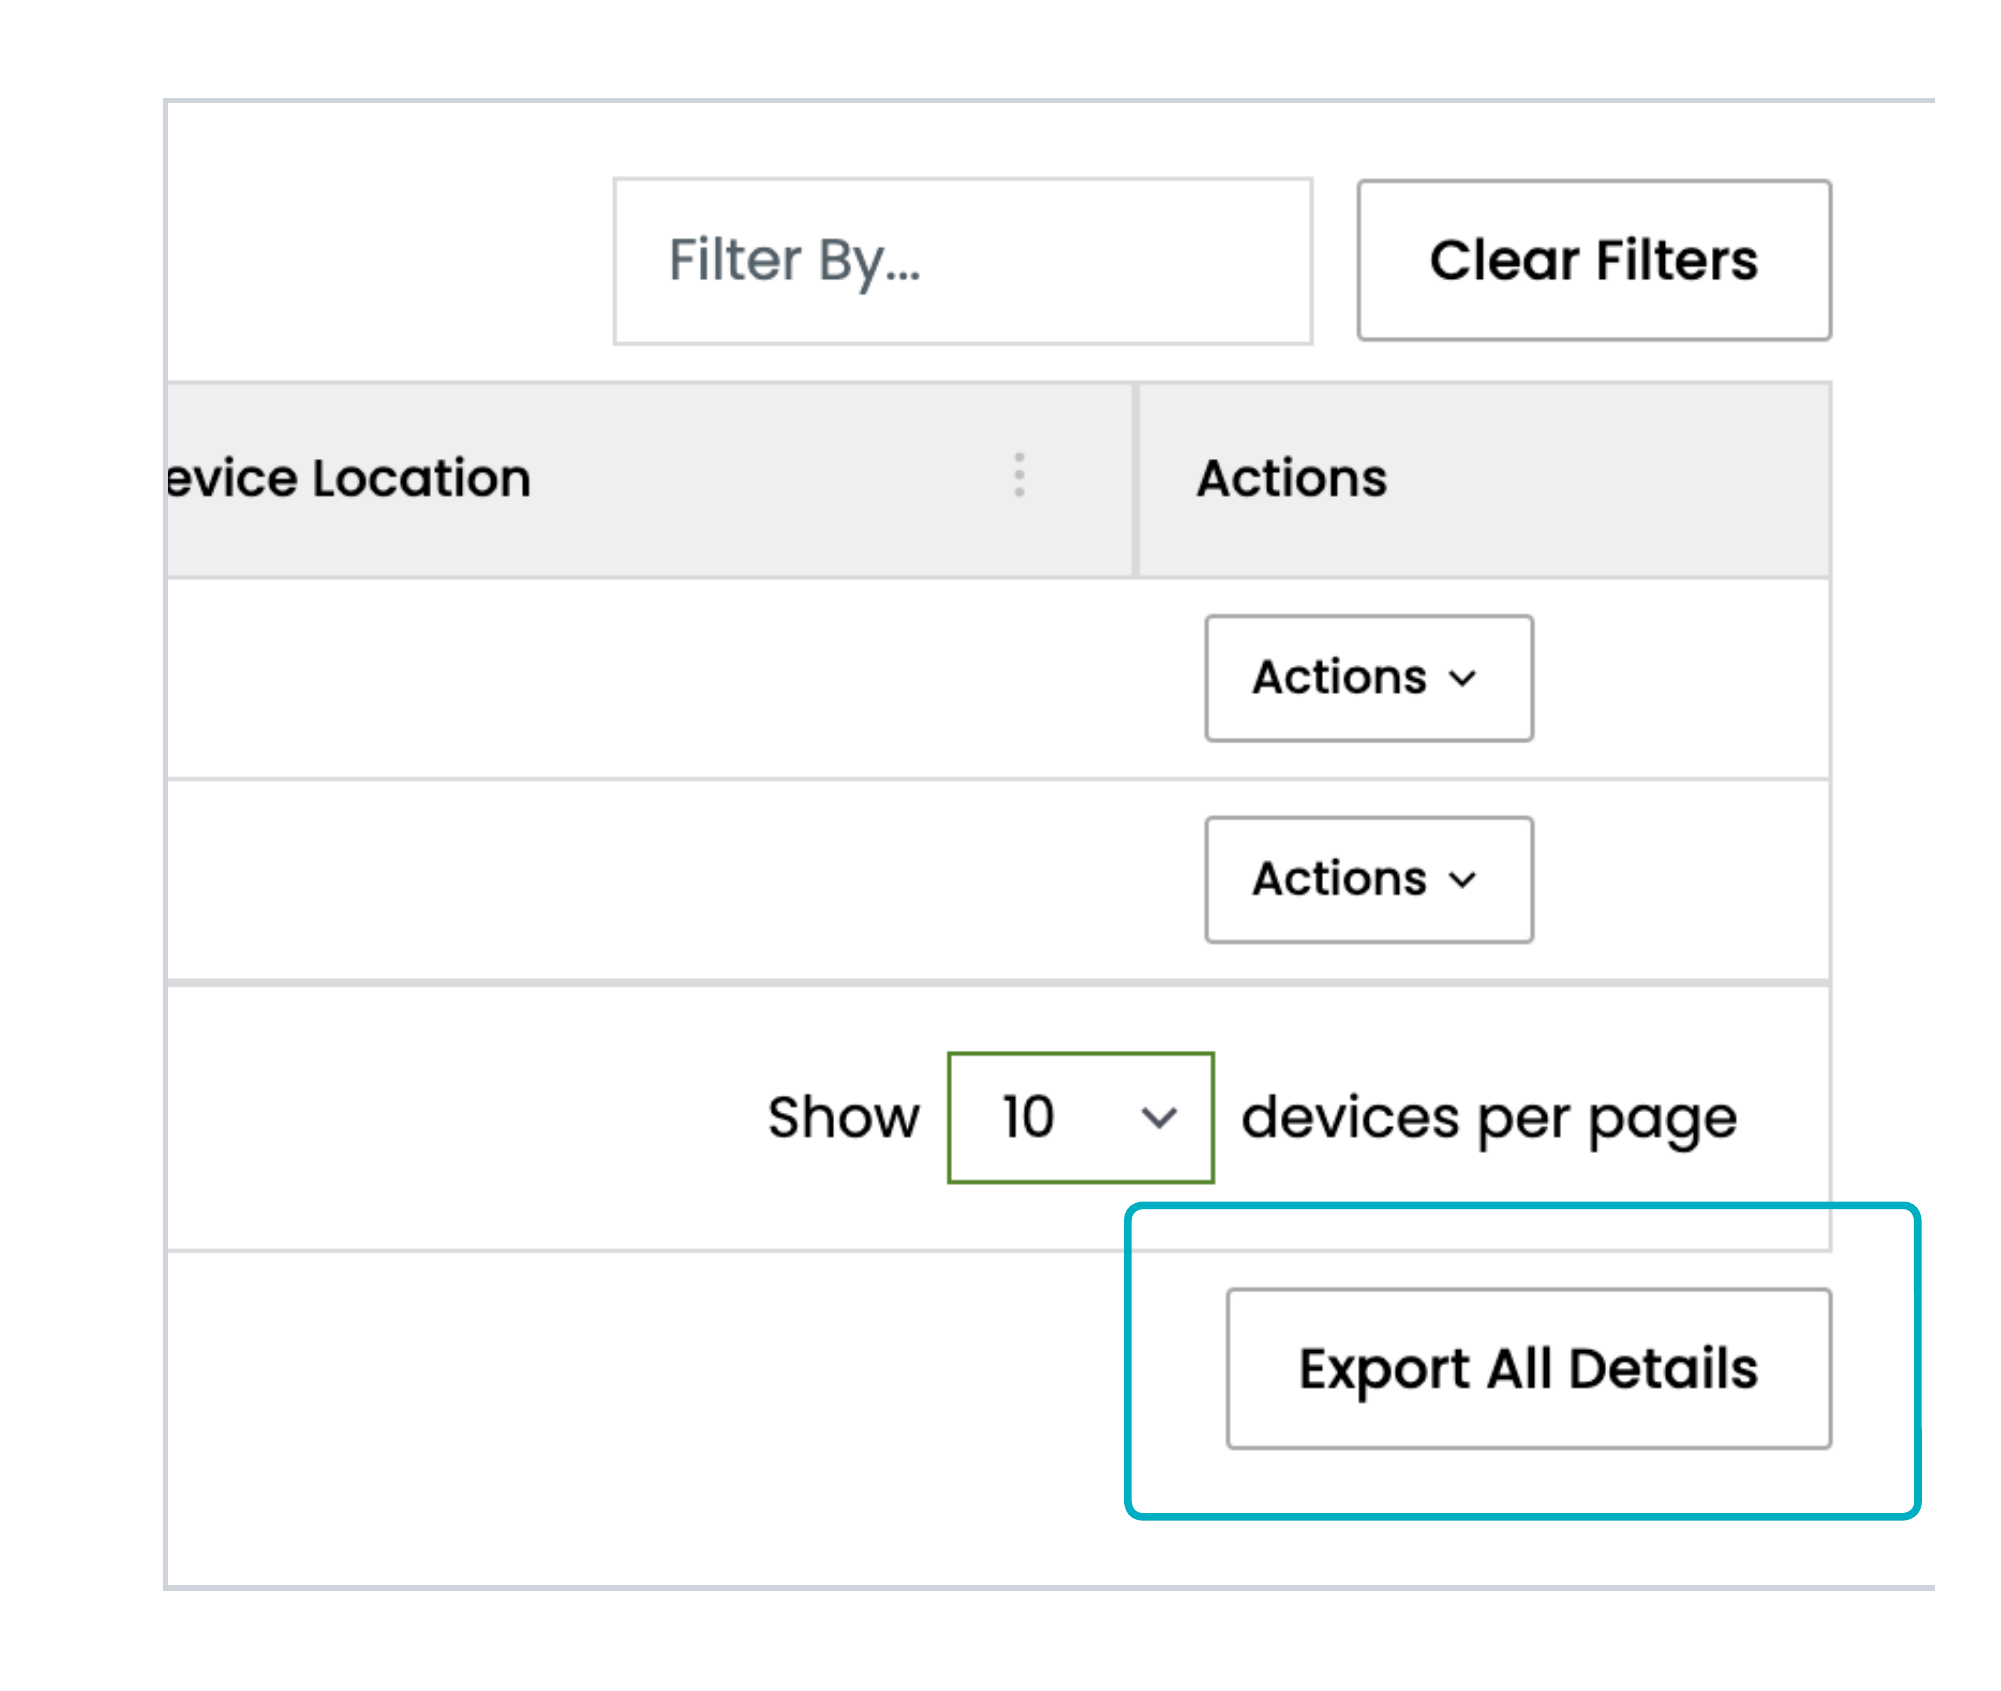Click the 'Actions' text in first row button

point(1339,678)
